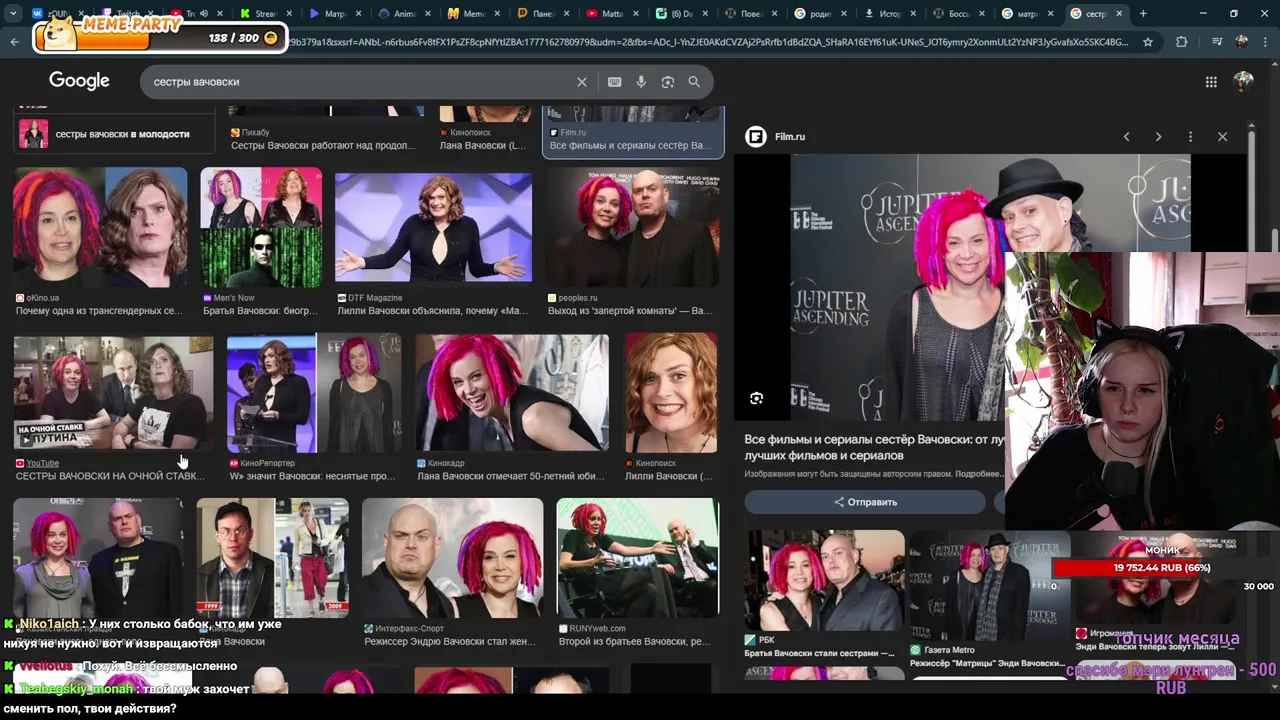
Task: Open 'Все фильмы и сериалы сестёр Вачовски' preview title
Action: click(x=873, y=447)
